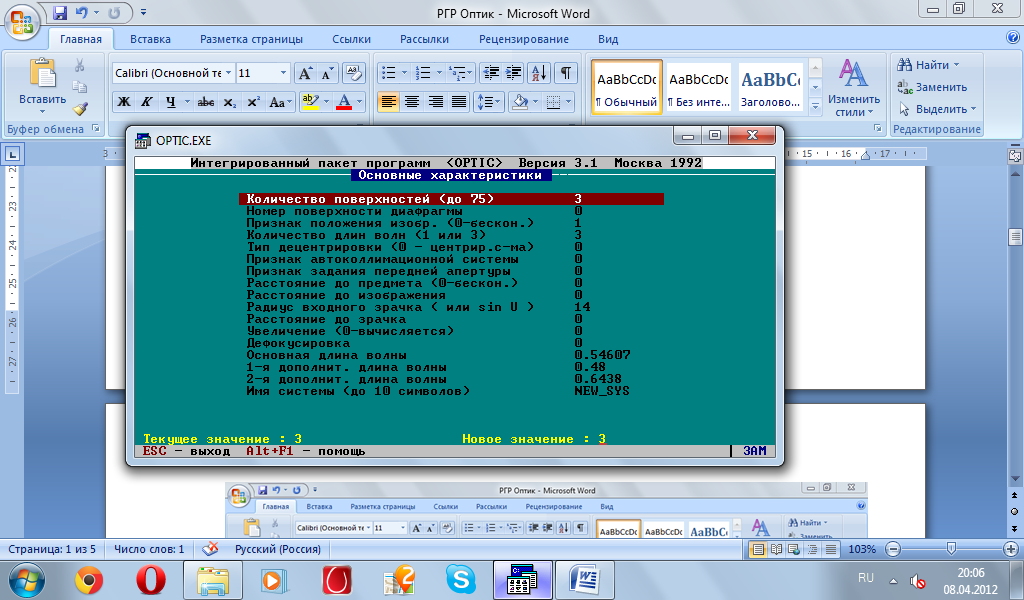Apply text highlight color yellow
The image size is (1024, 600).
(310, 102)
